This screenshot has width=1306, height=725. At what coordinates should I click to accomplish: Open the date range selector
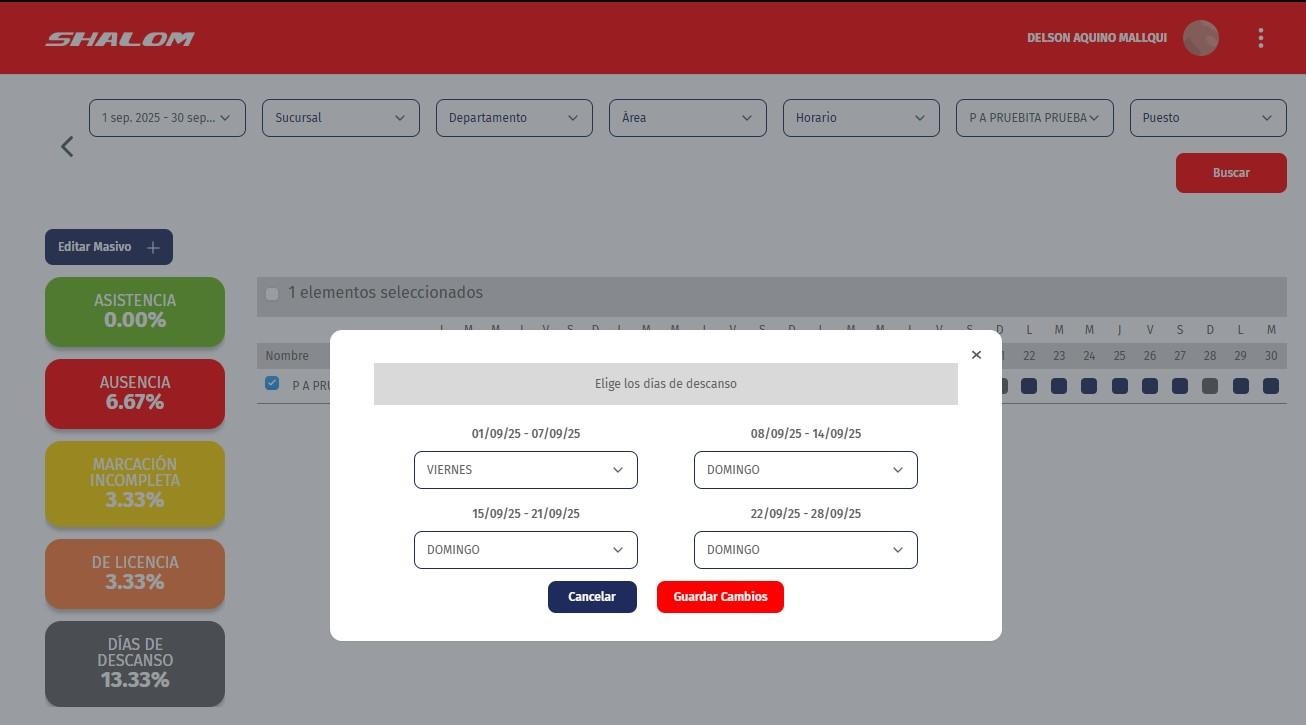167,118
